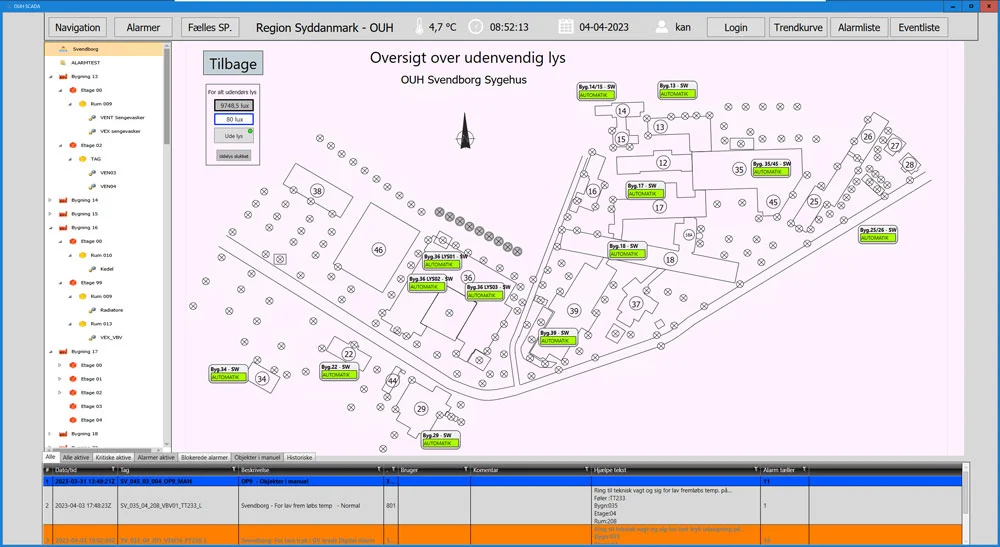Open the Eventliste button
The width and height of the screenshot is (1000, 547).
click(919, 27)
